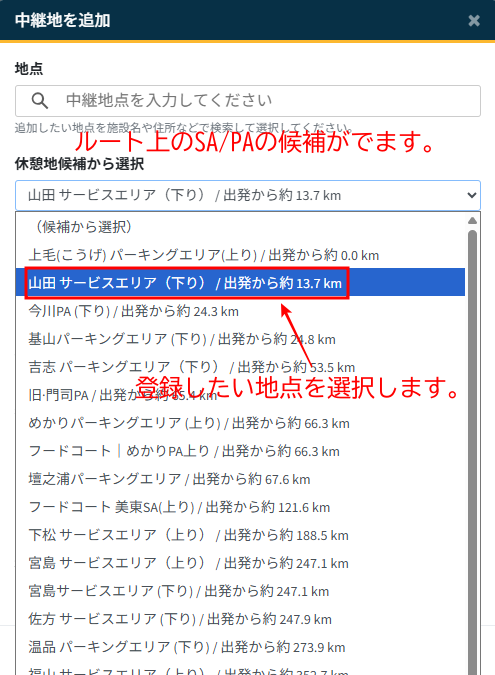Select the (候補から選択) placeholder option
Screen dimensions: 495x675
240,226
